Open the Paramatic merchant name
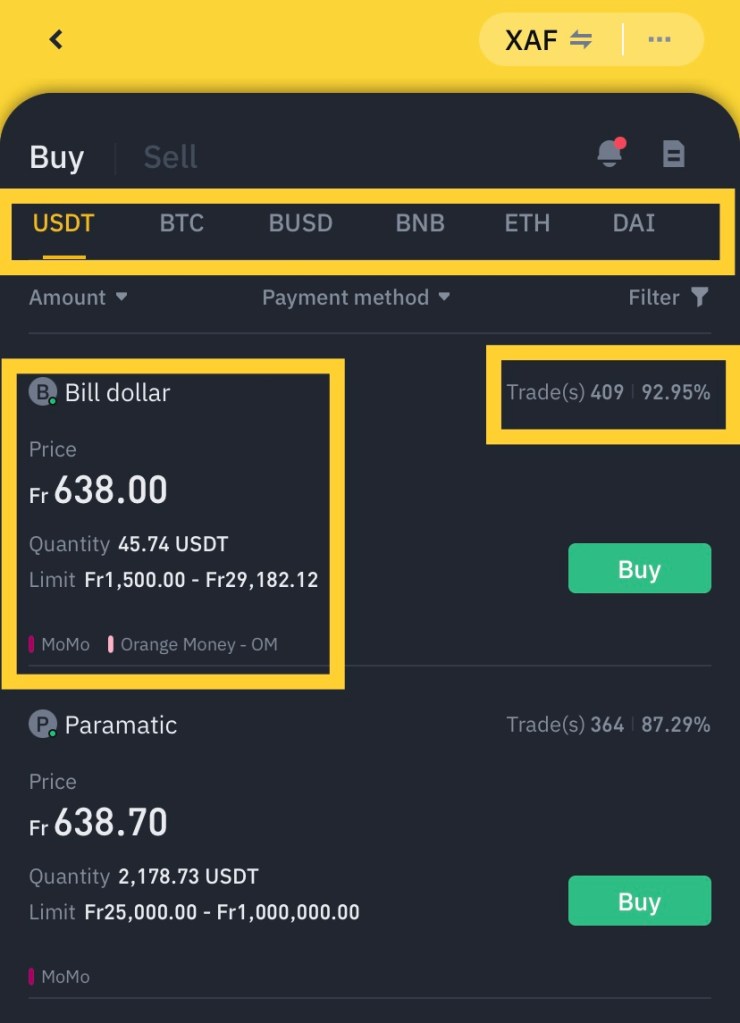 click(121, 725)
